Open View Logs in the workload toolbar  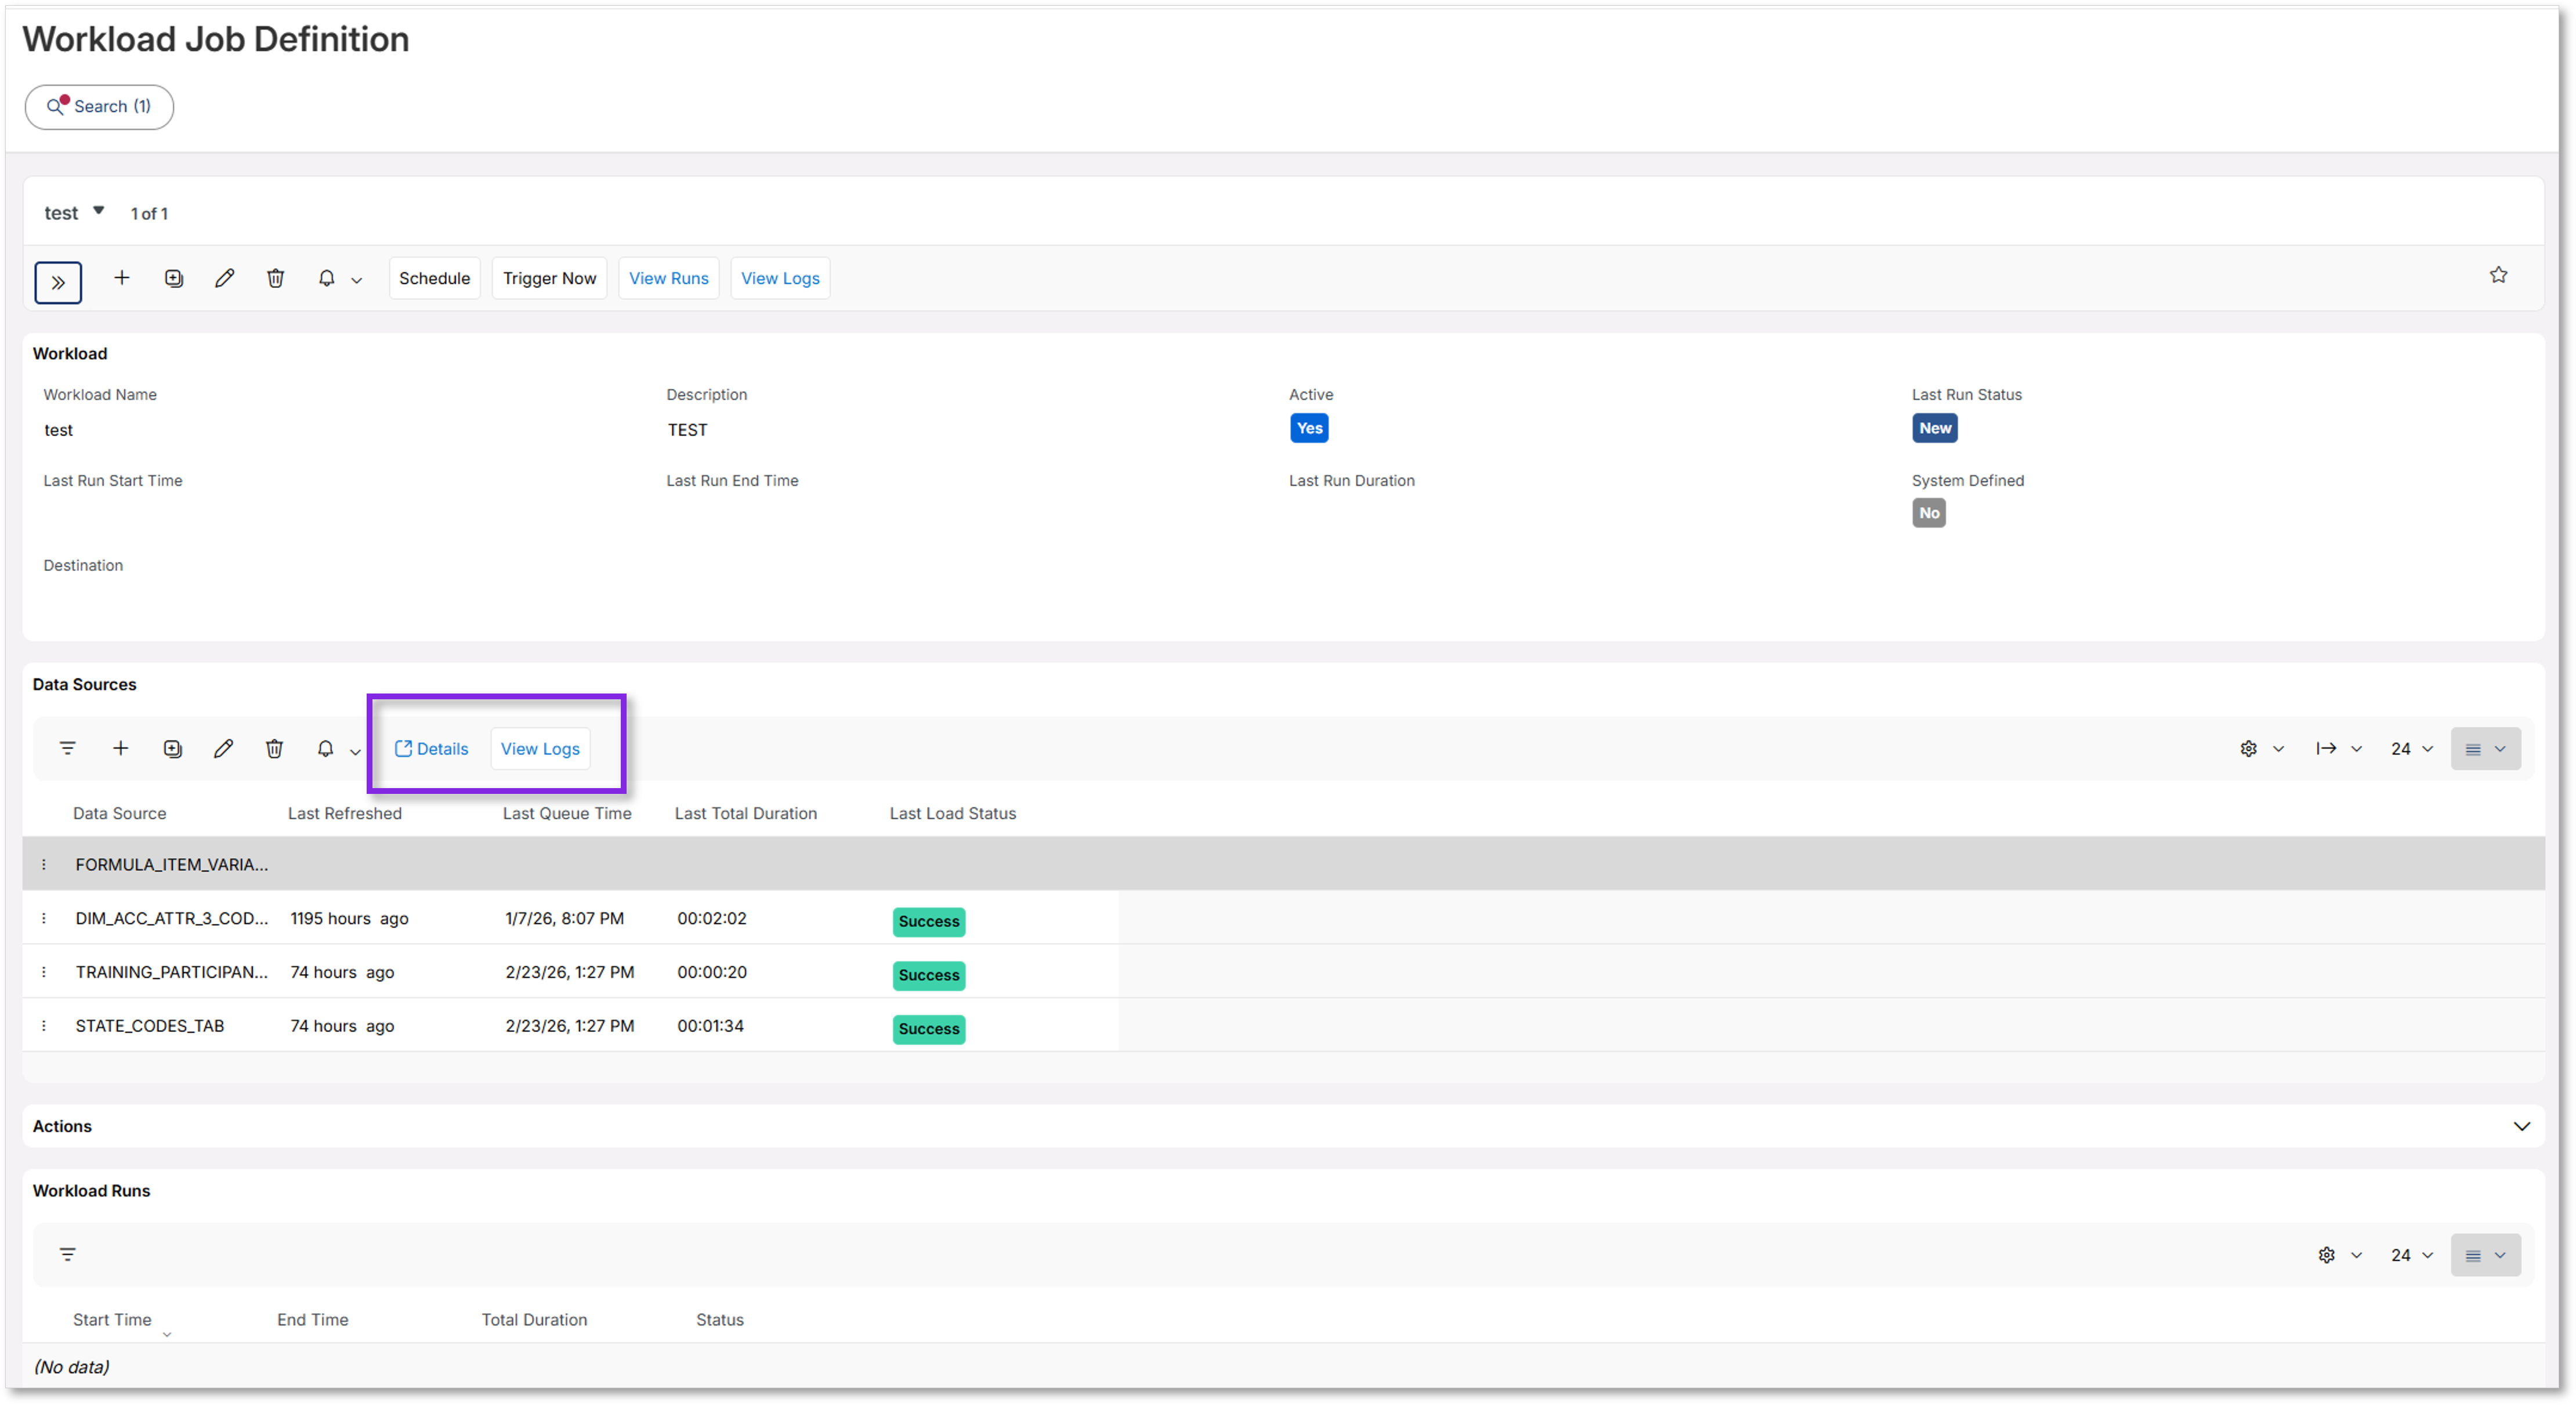pos(780,278)
